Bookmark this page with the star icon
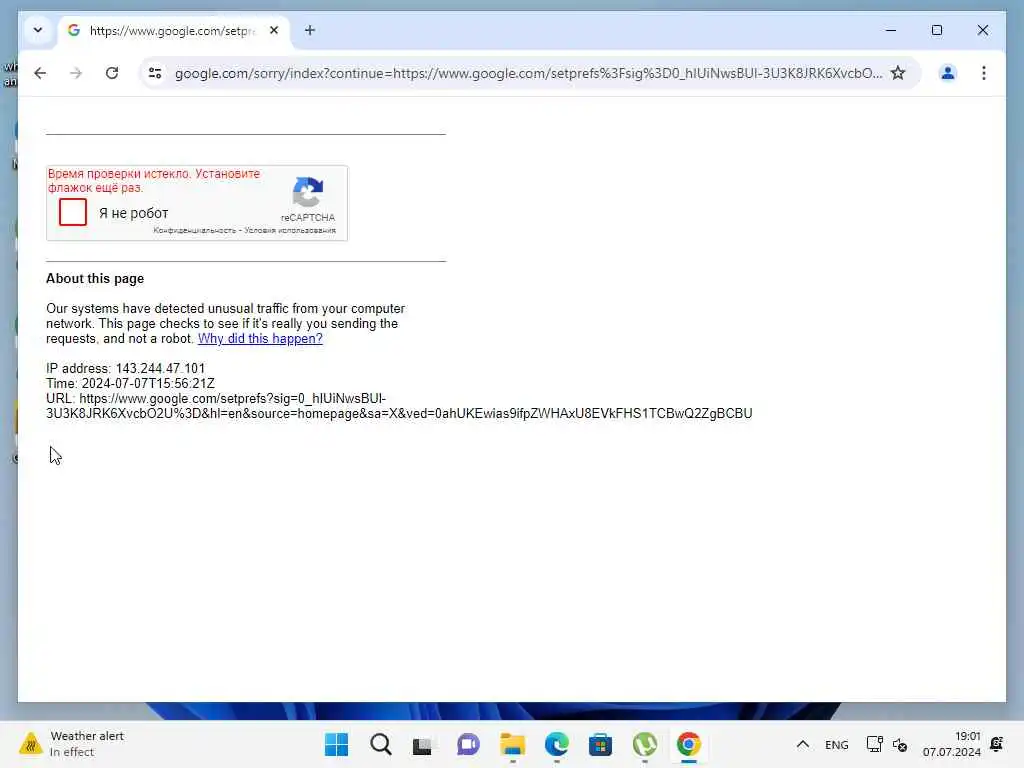The image size is (1024, 768). pyautogui.click(x=898, y=73)
